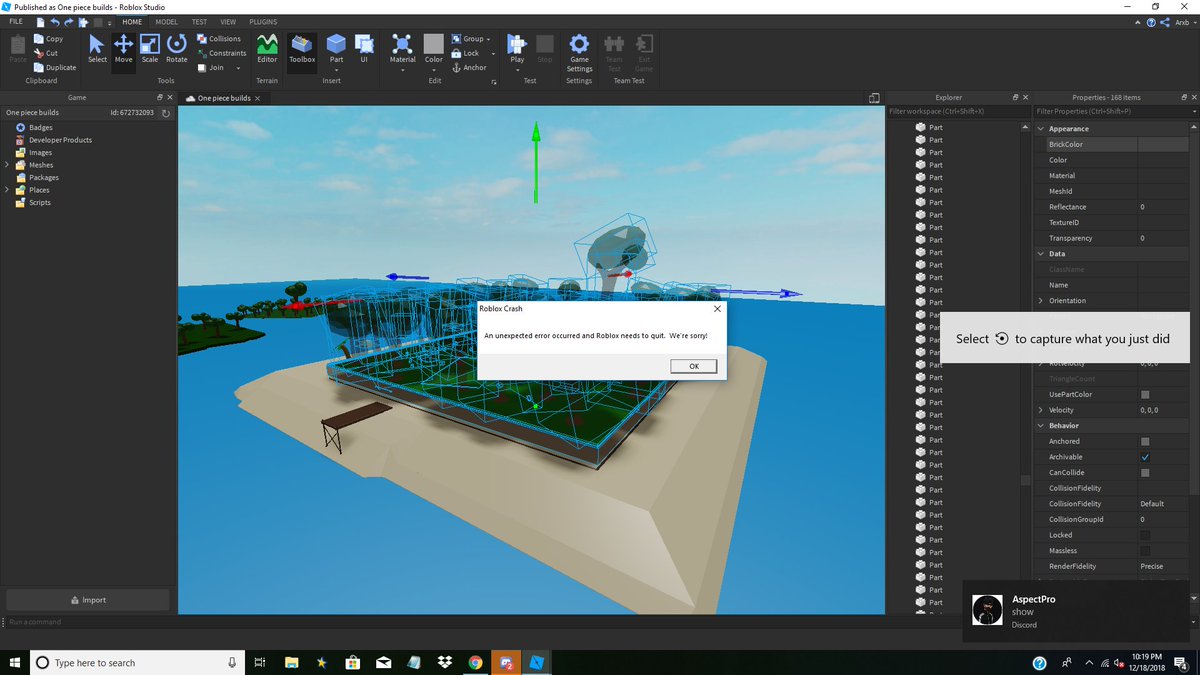Click the Undo arrow in title toolbar
Screen dimensions: 1200x675
[56, 21]
